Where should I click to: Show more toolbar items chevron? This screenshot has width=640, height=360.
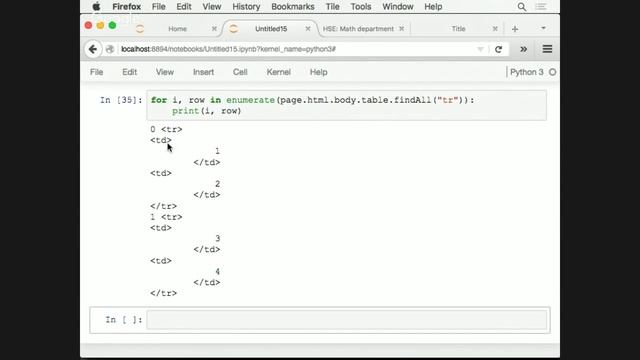(x=523, y=49)
